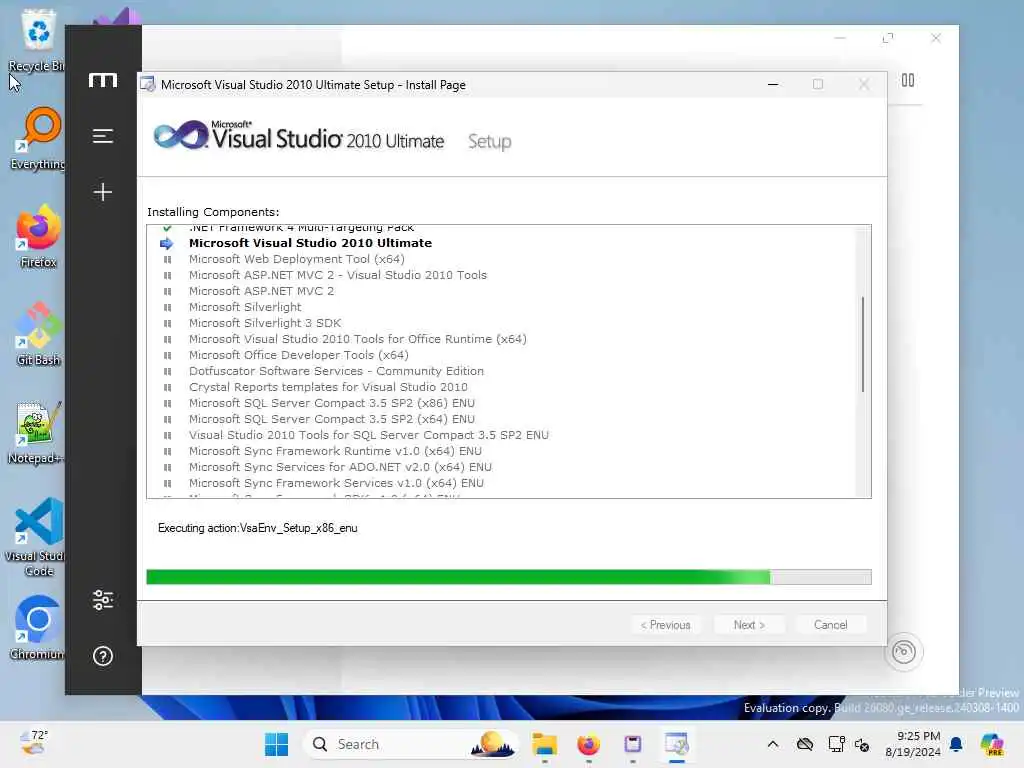The width and height of the screenshot is (1024, 768).
Task: Open Everything desktop shortcut
Action: coord(37,138)
